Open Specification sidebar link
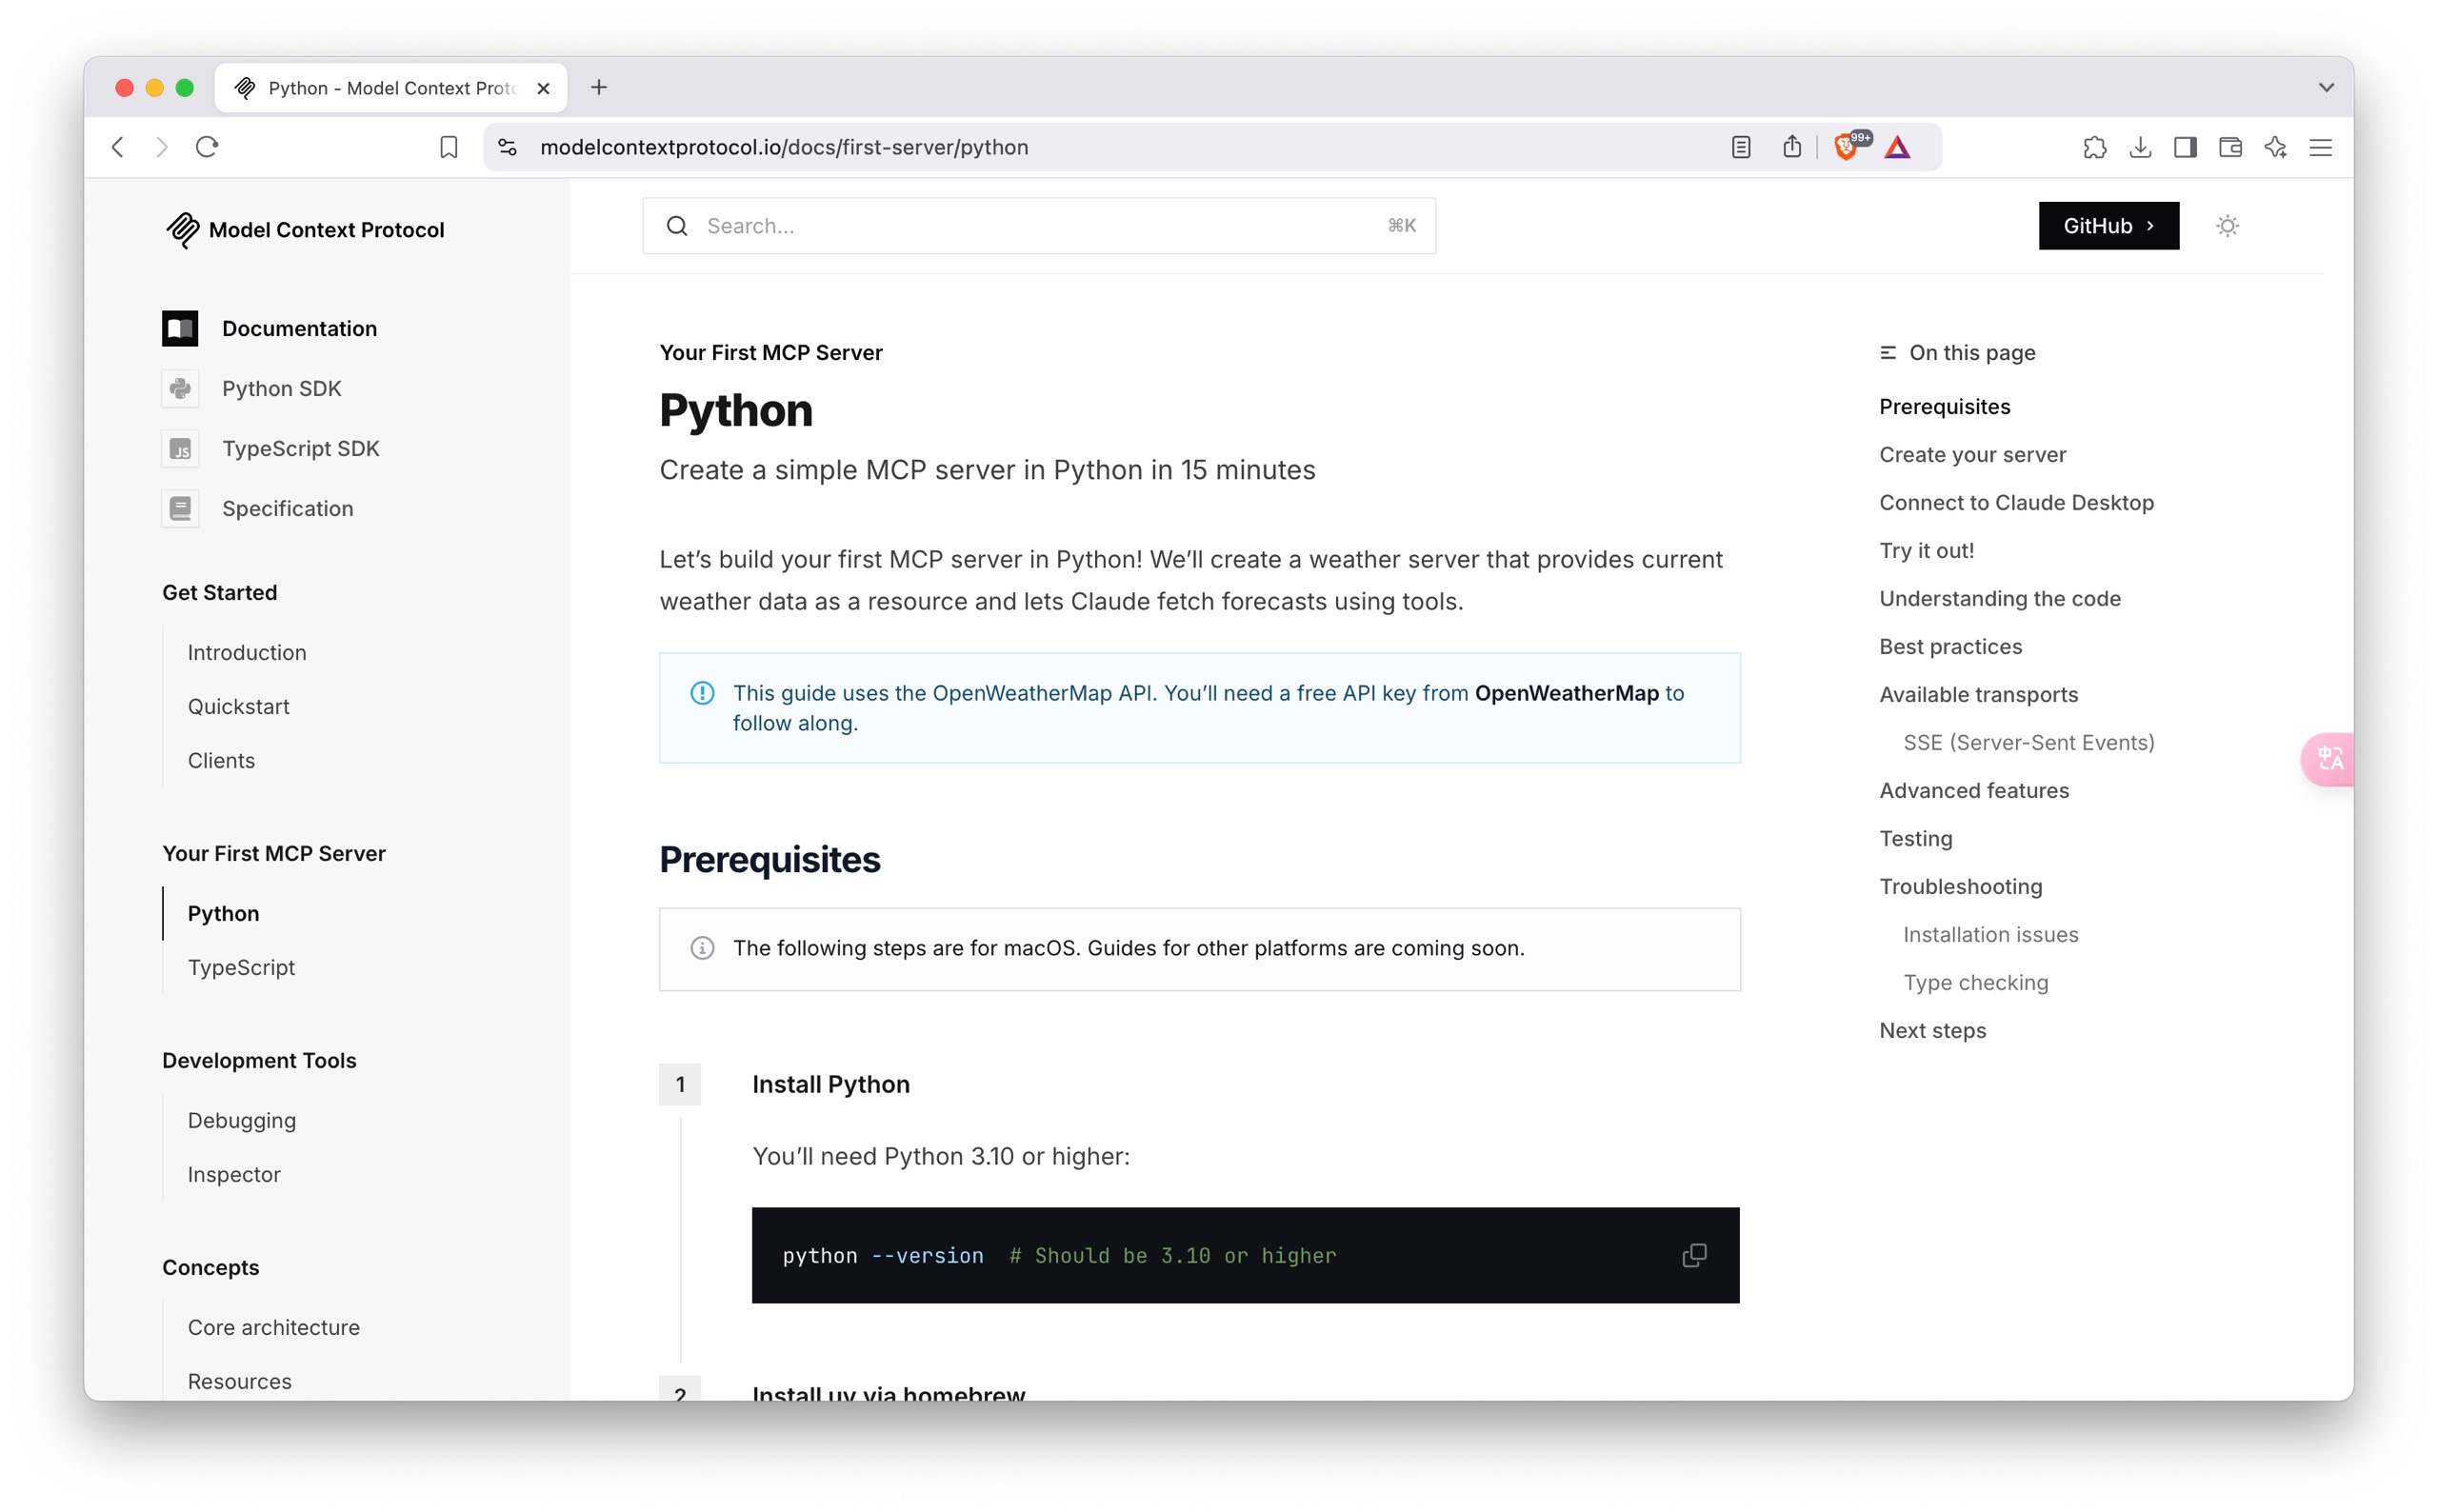 288,508
